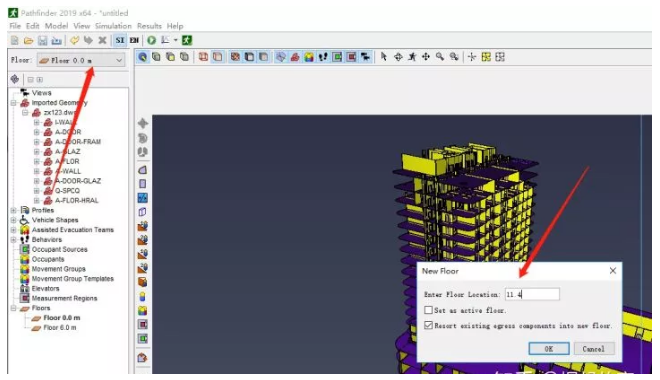Uncheck 'Resort existing egress components' checkbox
Viewport: 660px width, 380px height.
(428, 325)
